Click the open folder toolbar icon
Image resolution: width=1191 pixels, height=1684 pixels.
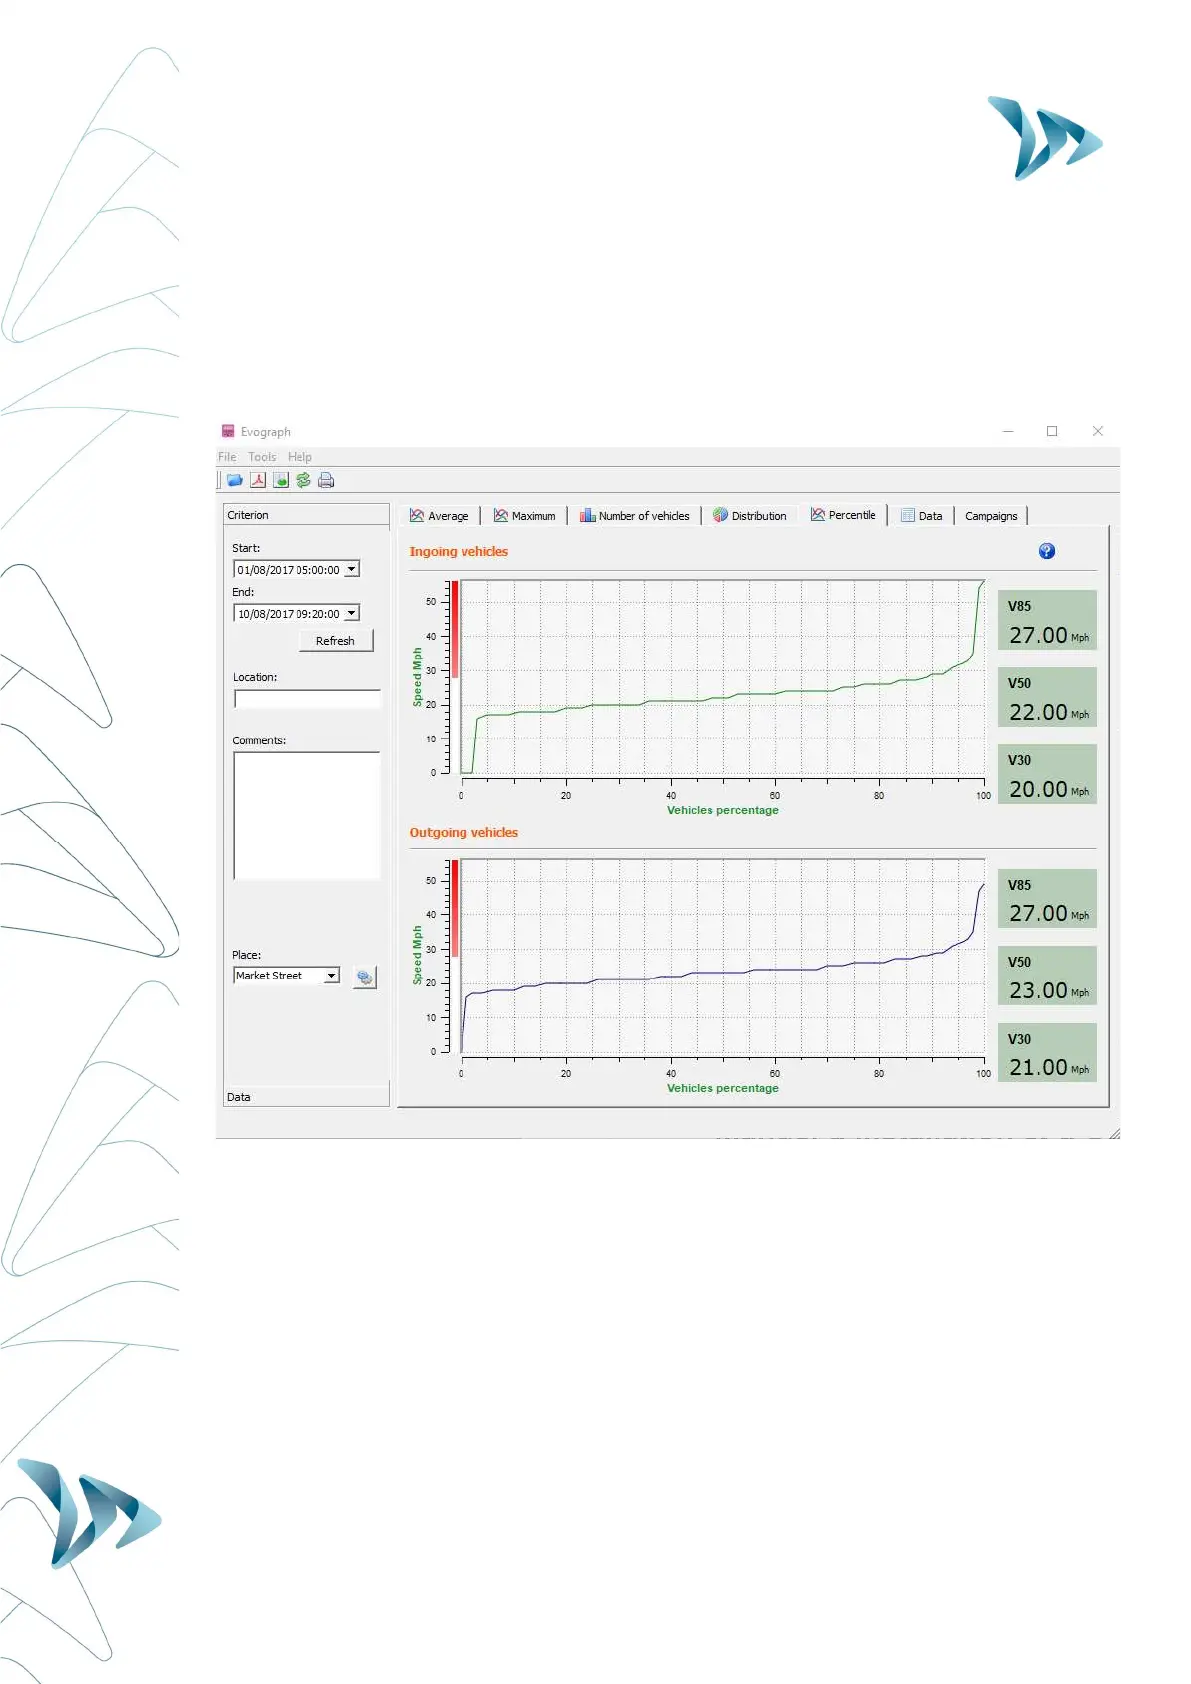(x=235, y=480)
